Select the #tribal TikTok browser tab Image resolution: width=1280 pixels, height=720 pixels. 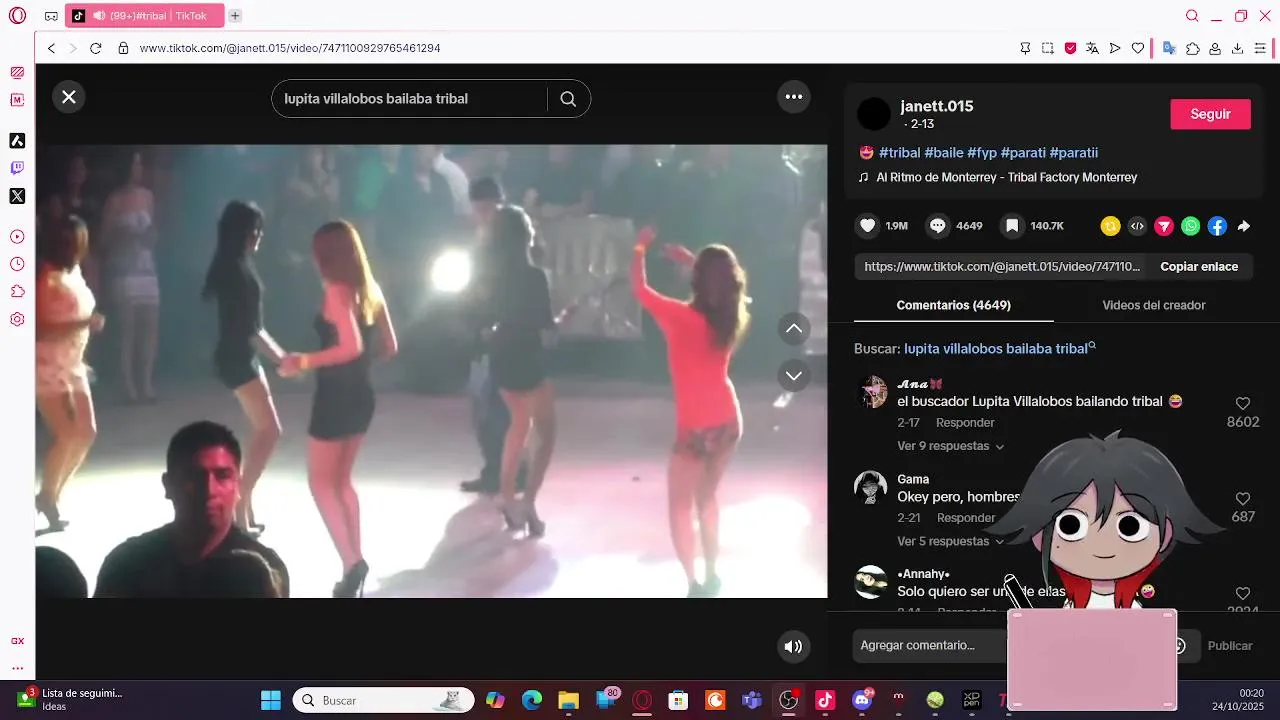click(x=144, y=16)
